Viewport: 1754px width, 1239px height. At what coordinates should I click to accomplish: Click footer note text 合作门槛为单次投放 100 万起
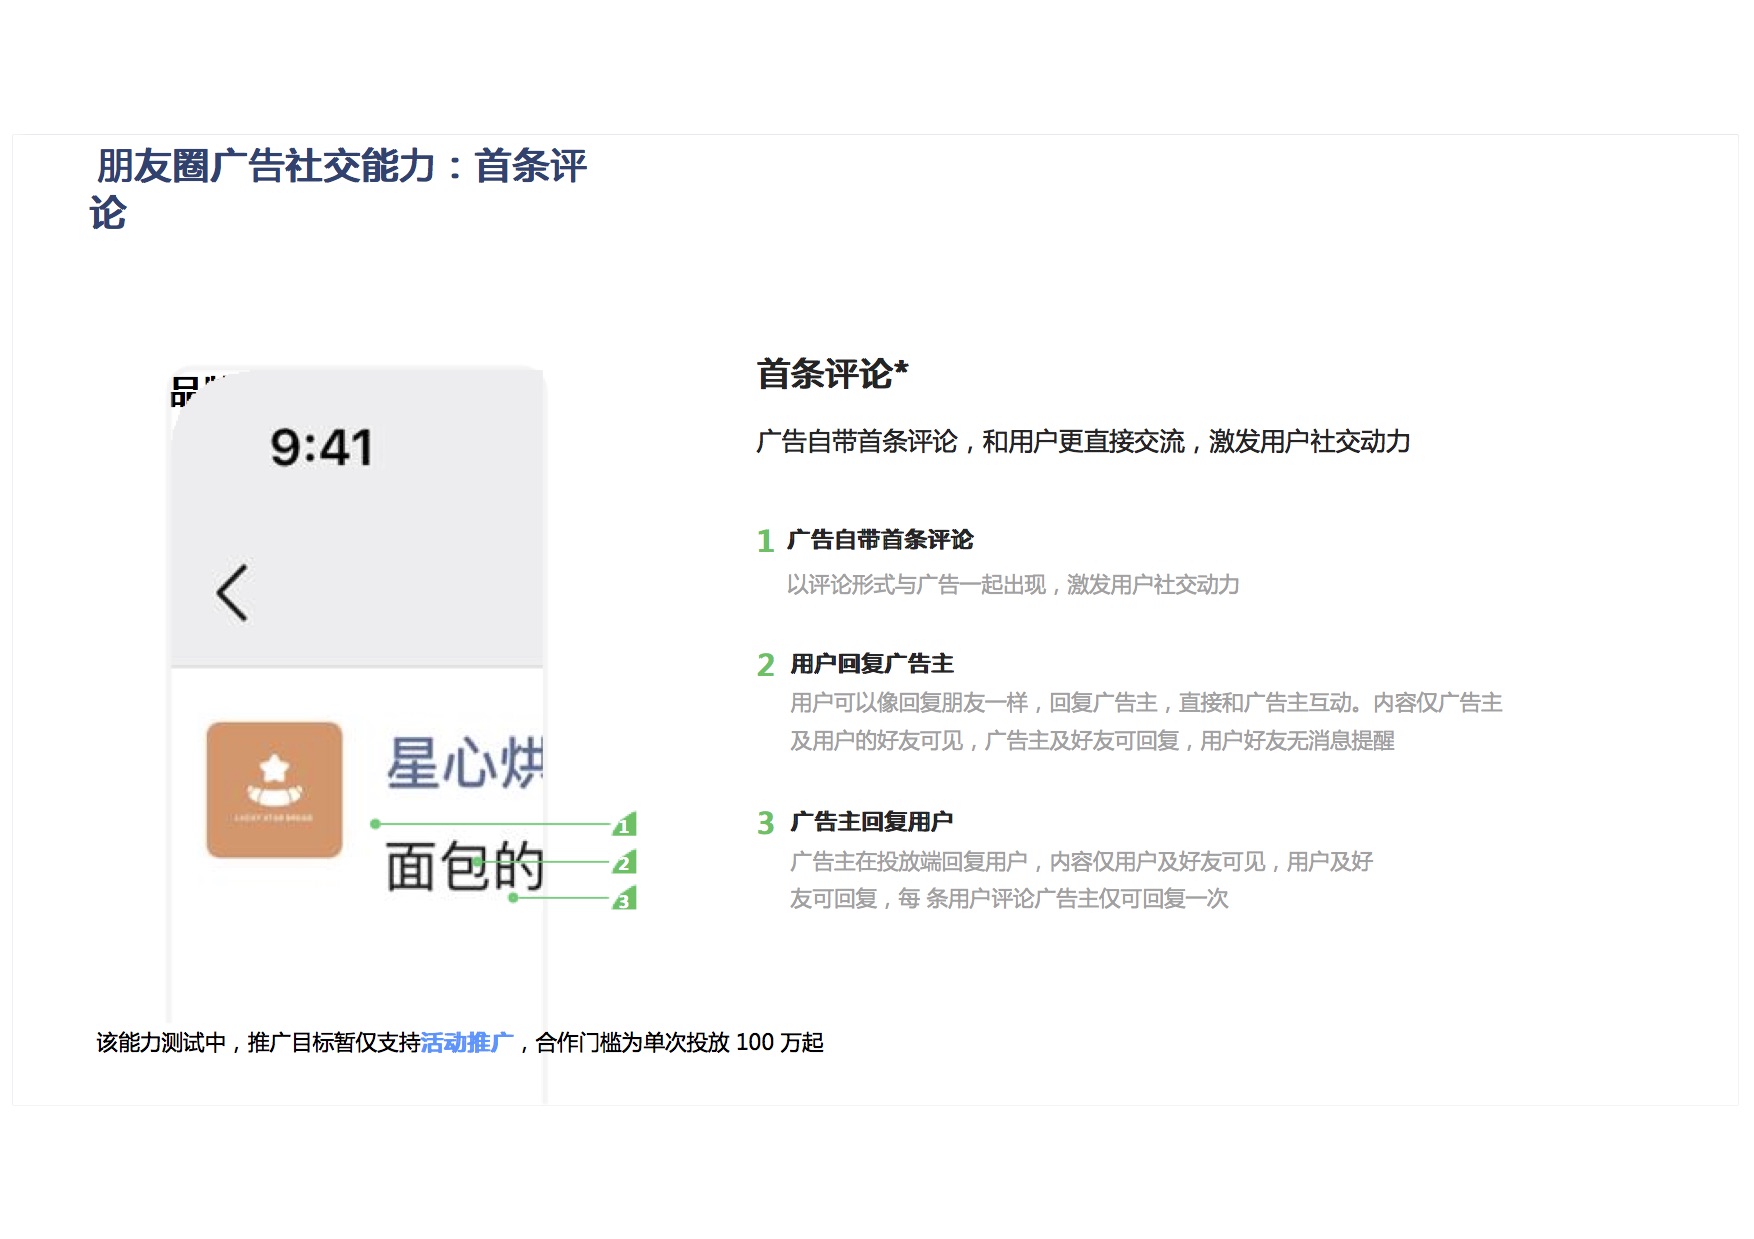pyautogui.click(x=680, y=1043)
